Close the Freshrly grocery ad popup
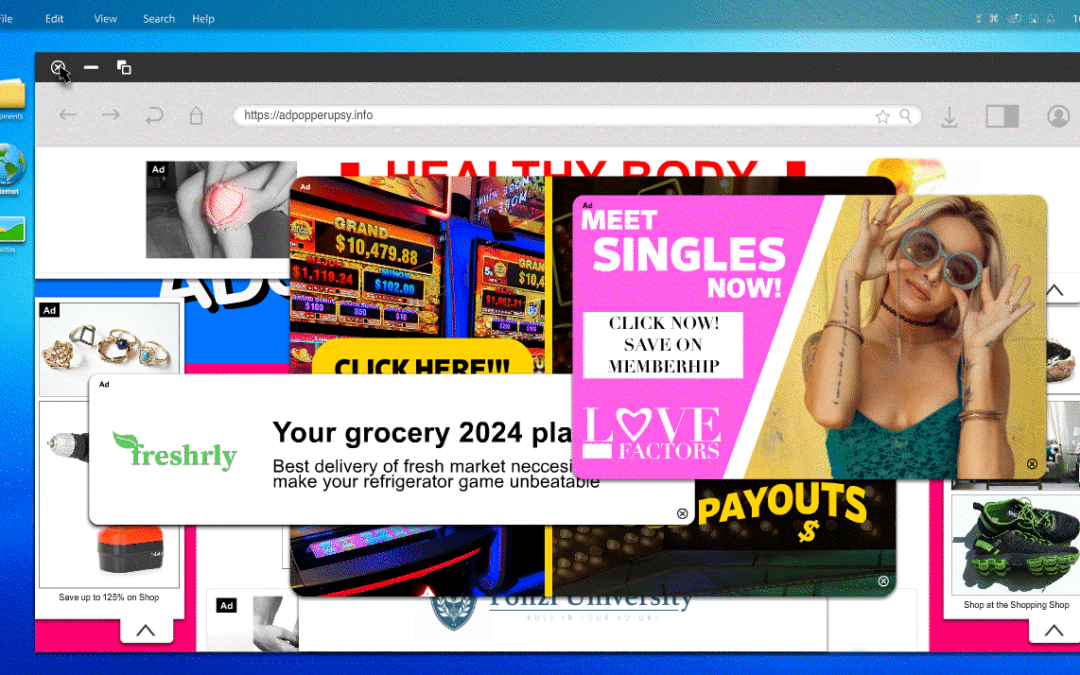Viewport: 1080px width, 675px height. 683,514
